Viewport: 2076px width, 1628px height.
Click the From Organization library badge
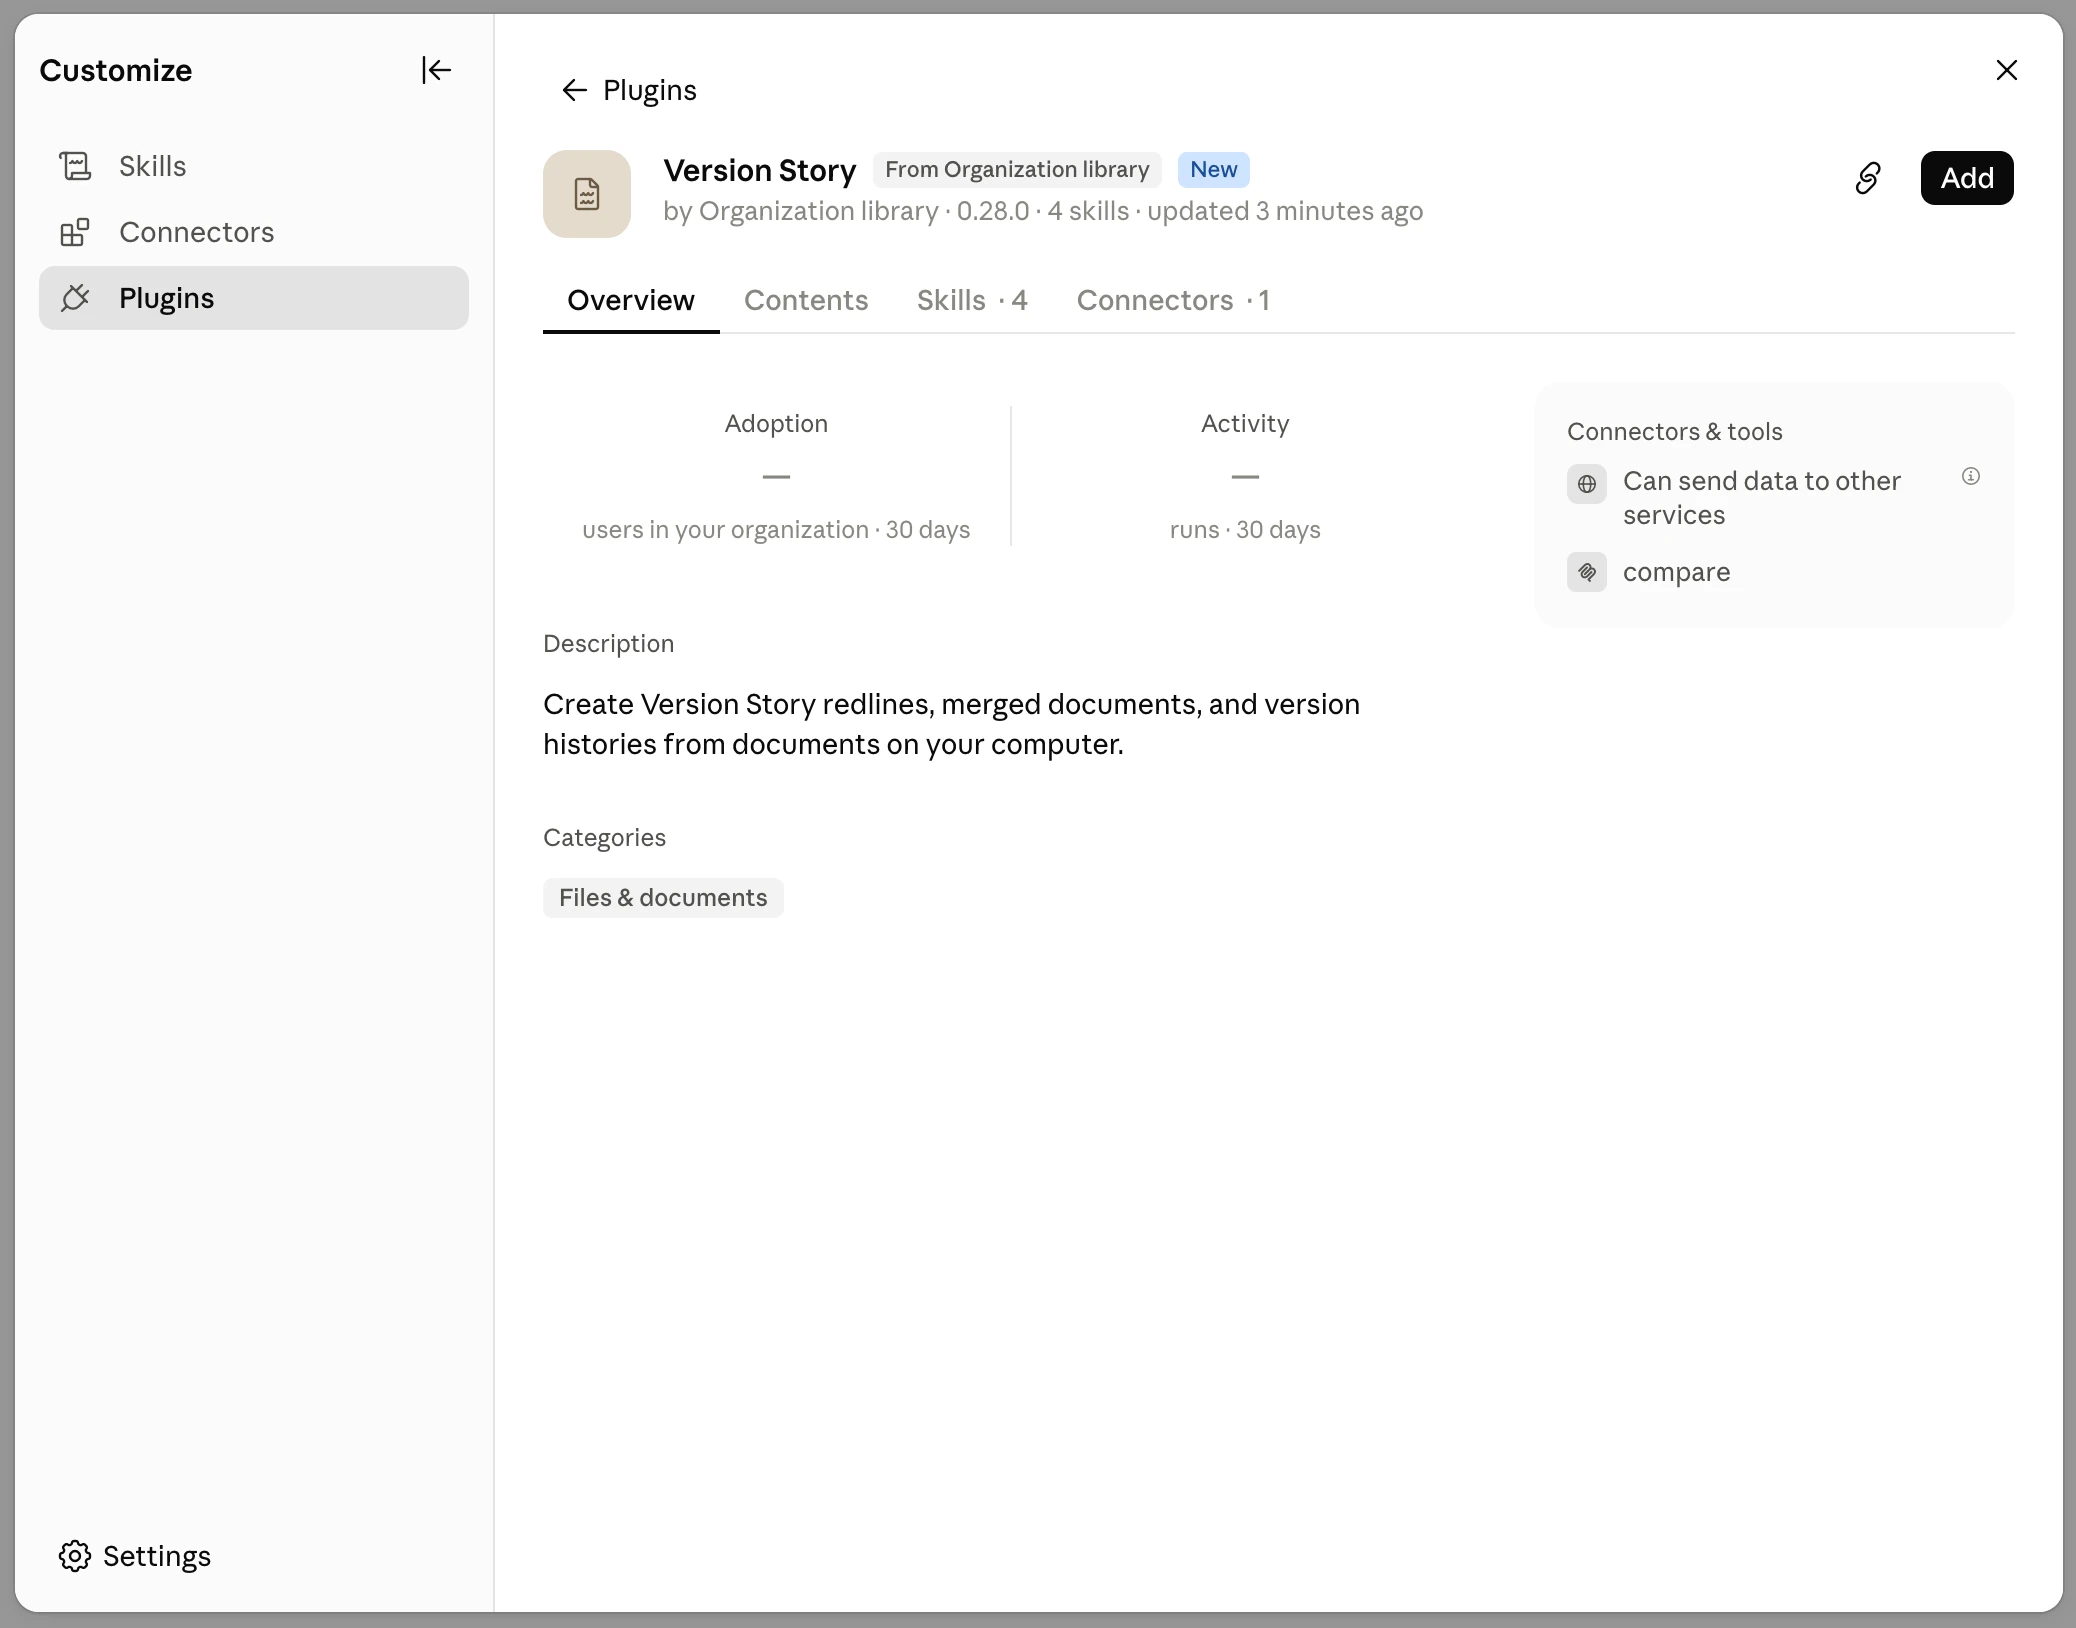tap(1017, 170)
